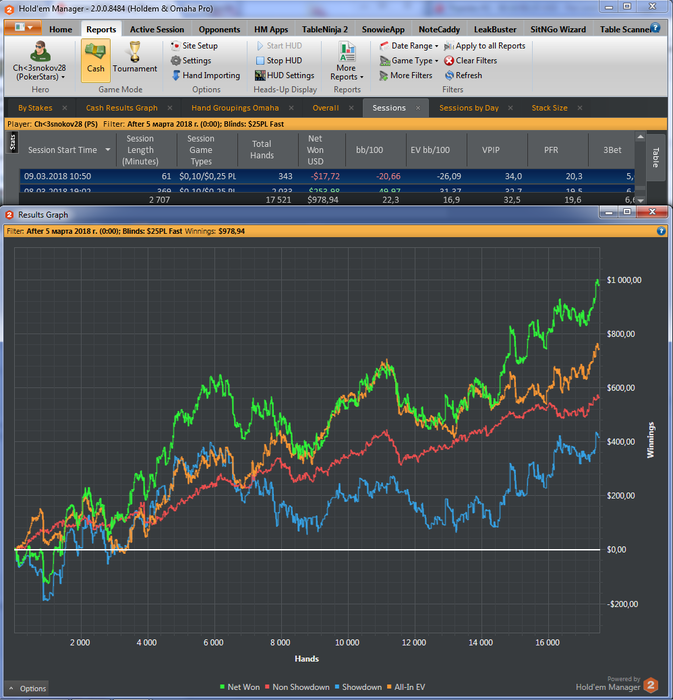Open Hand Importing option
The height and width of the screenshot is (700, 673).
[x=206, y=75]
